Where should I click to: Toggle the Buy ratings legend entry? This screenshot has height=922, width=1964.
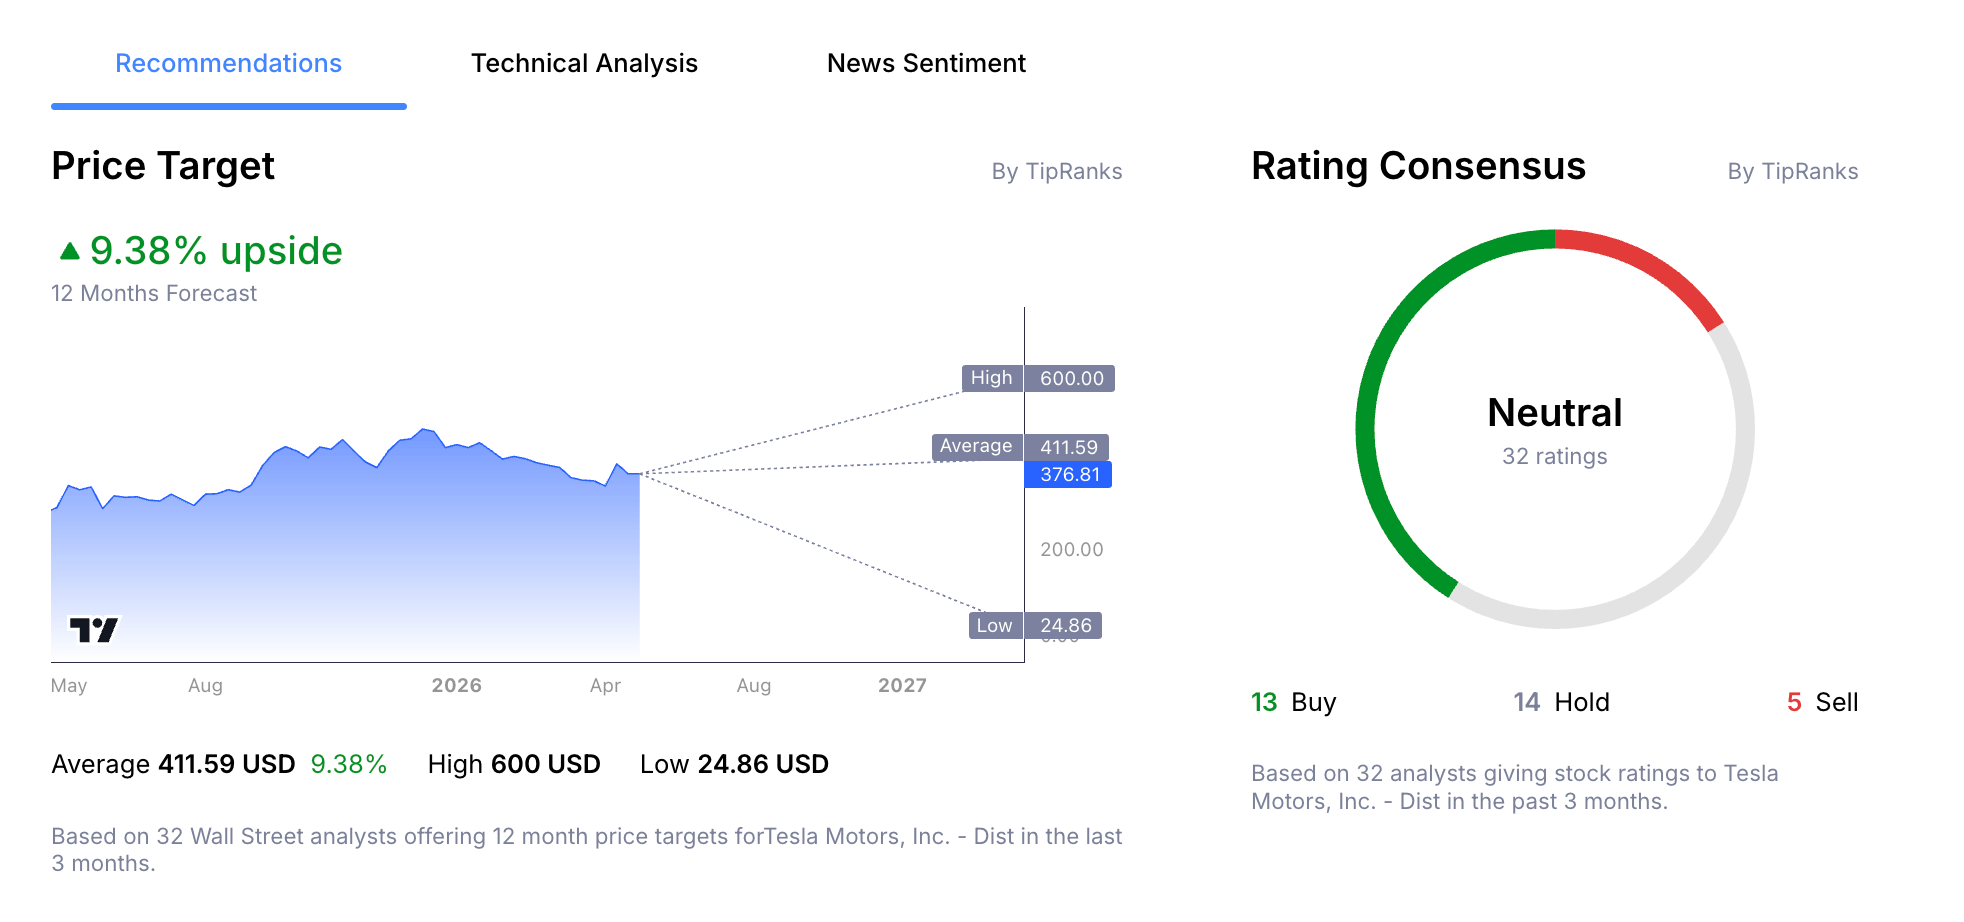1292,701
